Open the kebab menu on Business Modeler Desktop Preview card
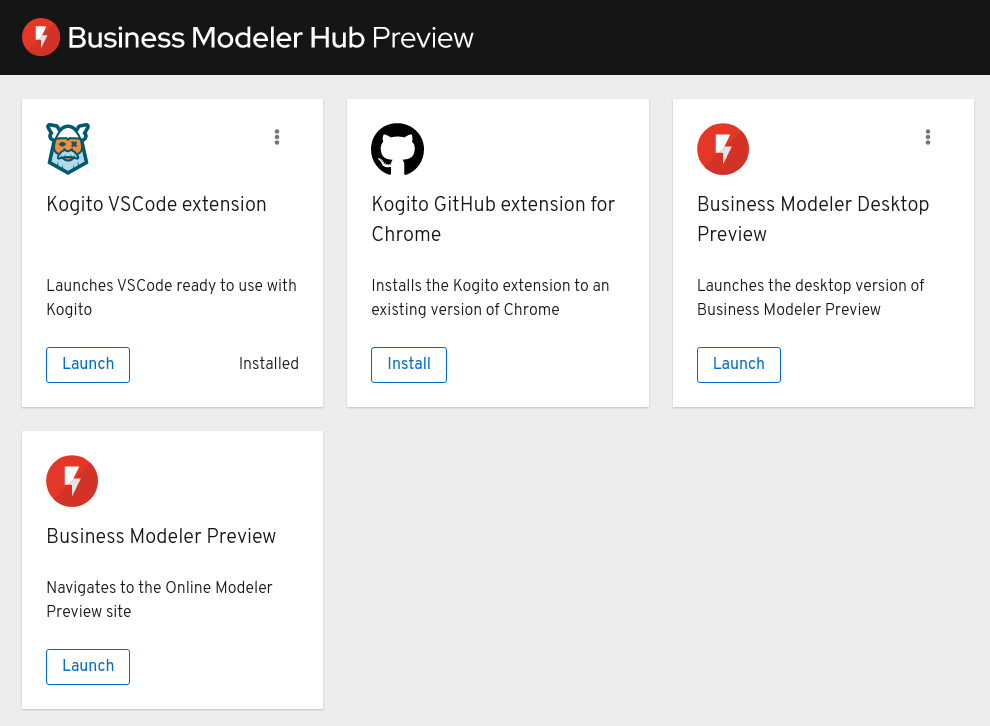990x726 pixels. 928,137
